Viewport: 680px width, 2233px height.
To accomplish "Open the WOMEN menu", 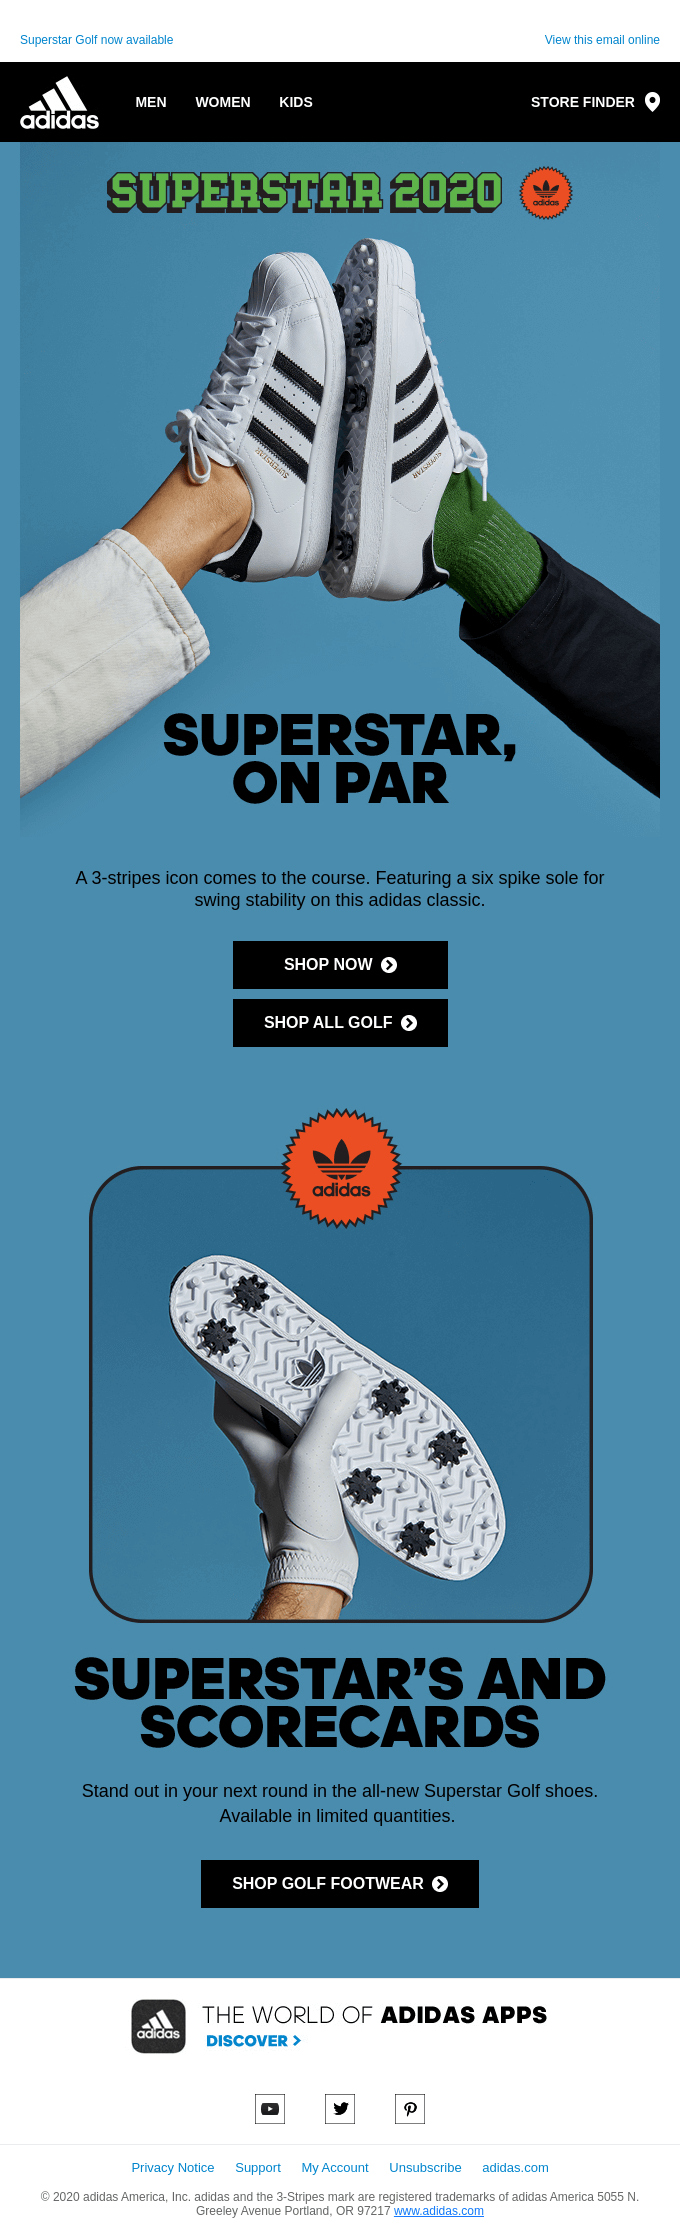I will (x=223, y=102).
